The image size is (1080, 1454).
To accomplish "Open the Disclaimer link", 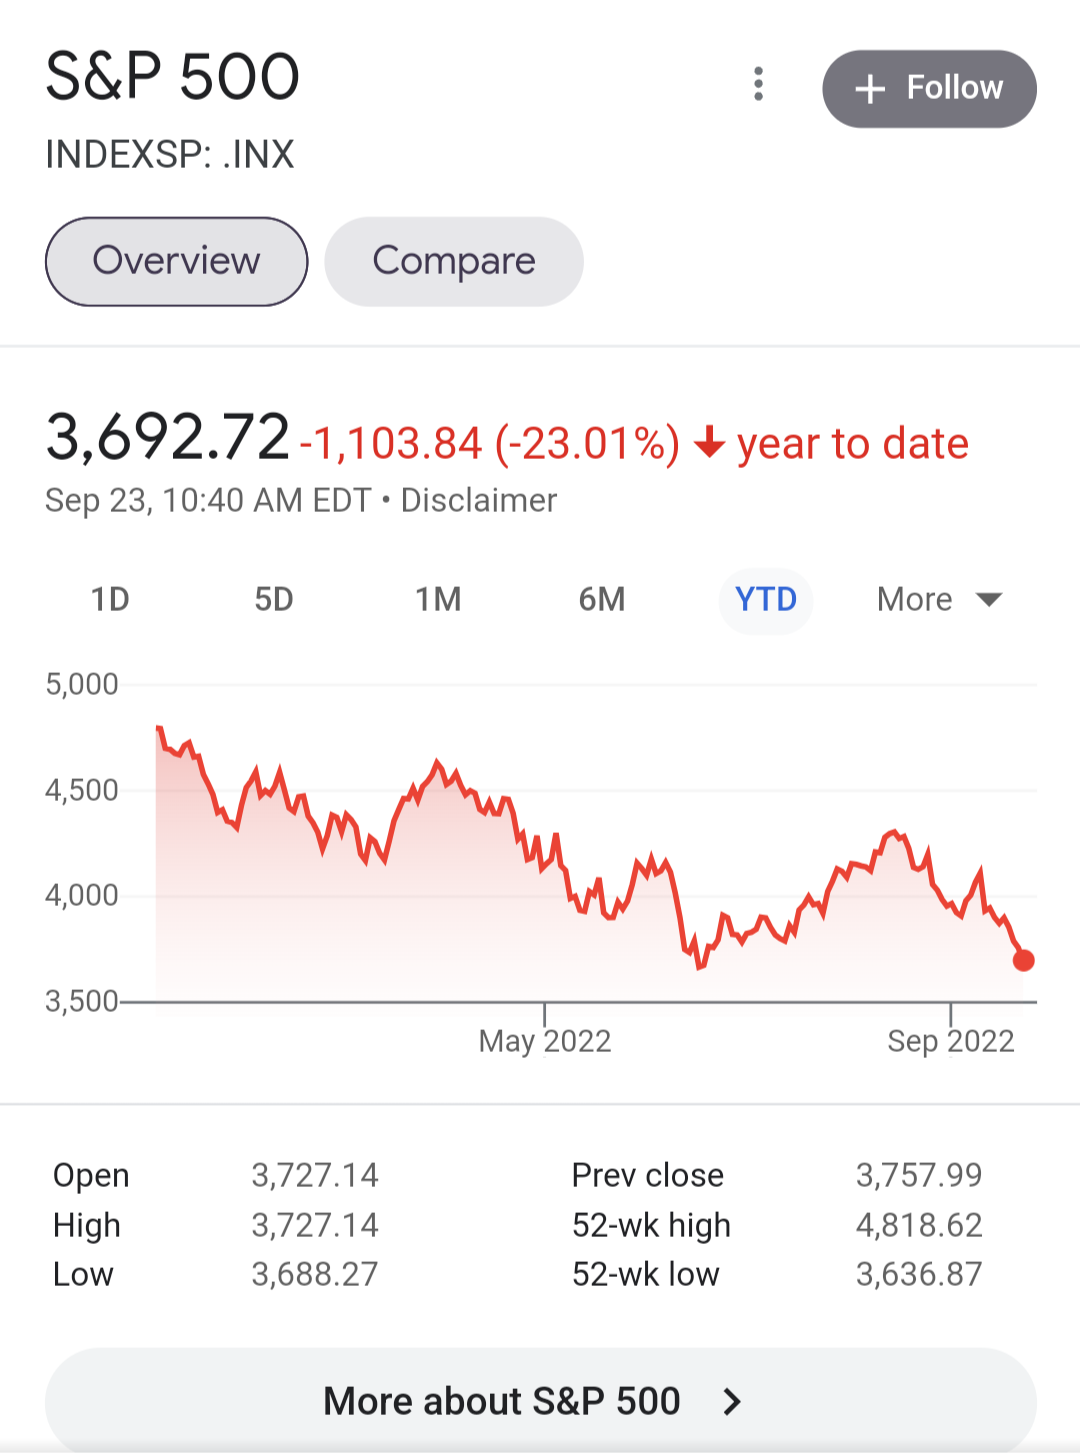I will click(479, 500).
